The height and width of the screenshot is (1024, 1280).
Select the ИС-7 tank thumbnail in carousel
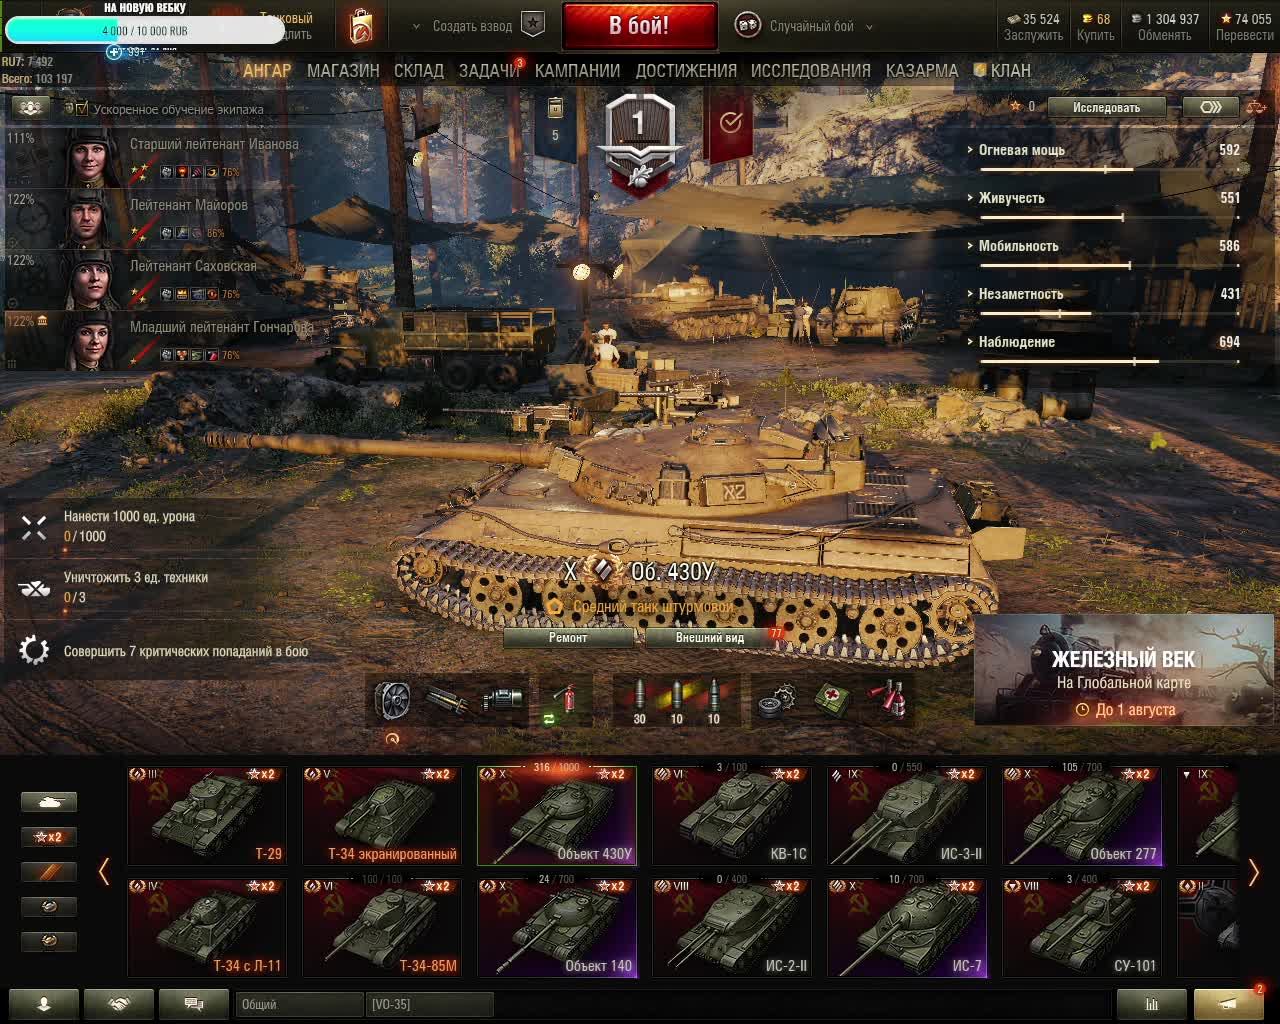pyautogui.click(x=907, y=927)
